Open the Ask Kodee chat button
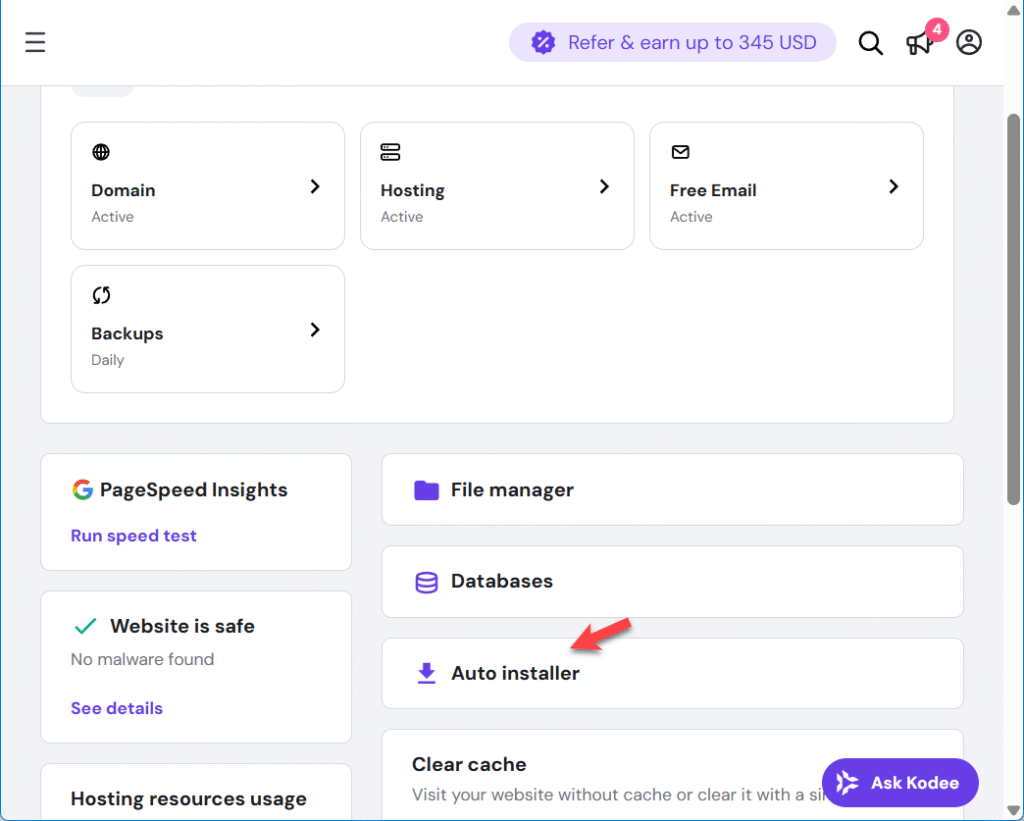Screen dimensions: 1024x821 pos(900,783)
